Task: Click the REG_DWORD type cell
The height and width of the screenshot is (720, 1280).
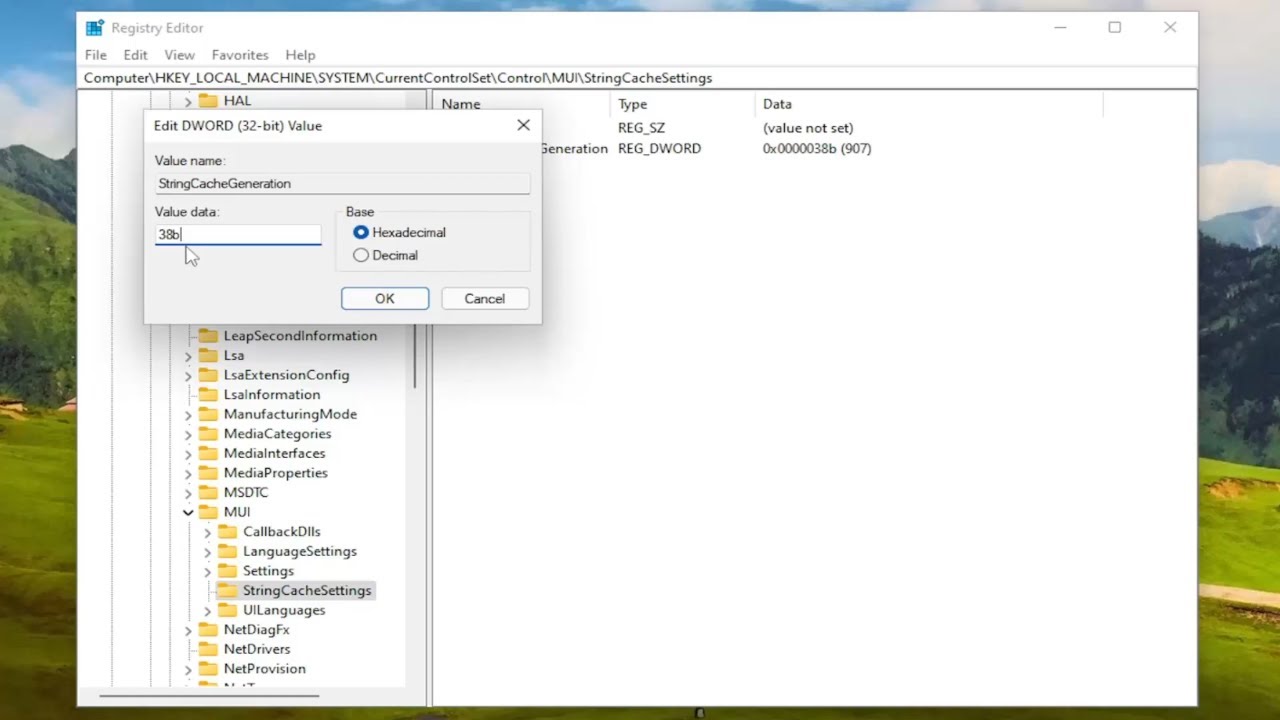Action: pos(659,148)
